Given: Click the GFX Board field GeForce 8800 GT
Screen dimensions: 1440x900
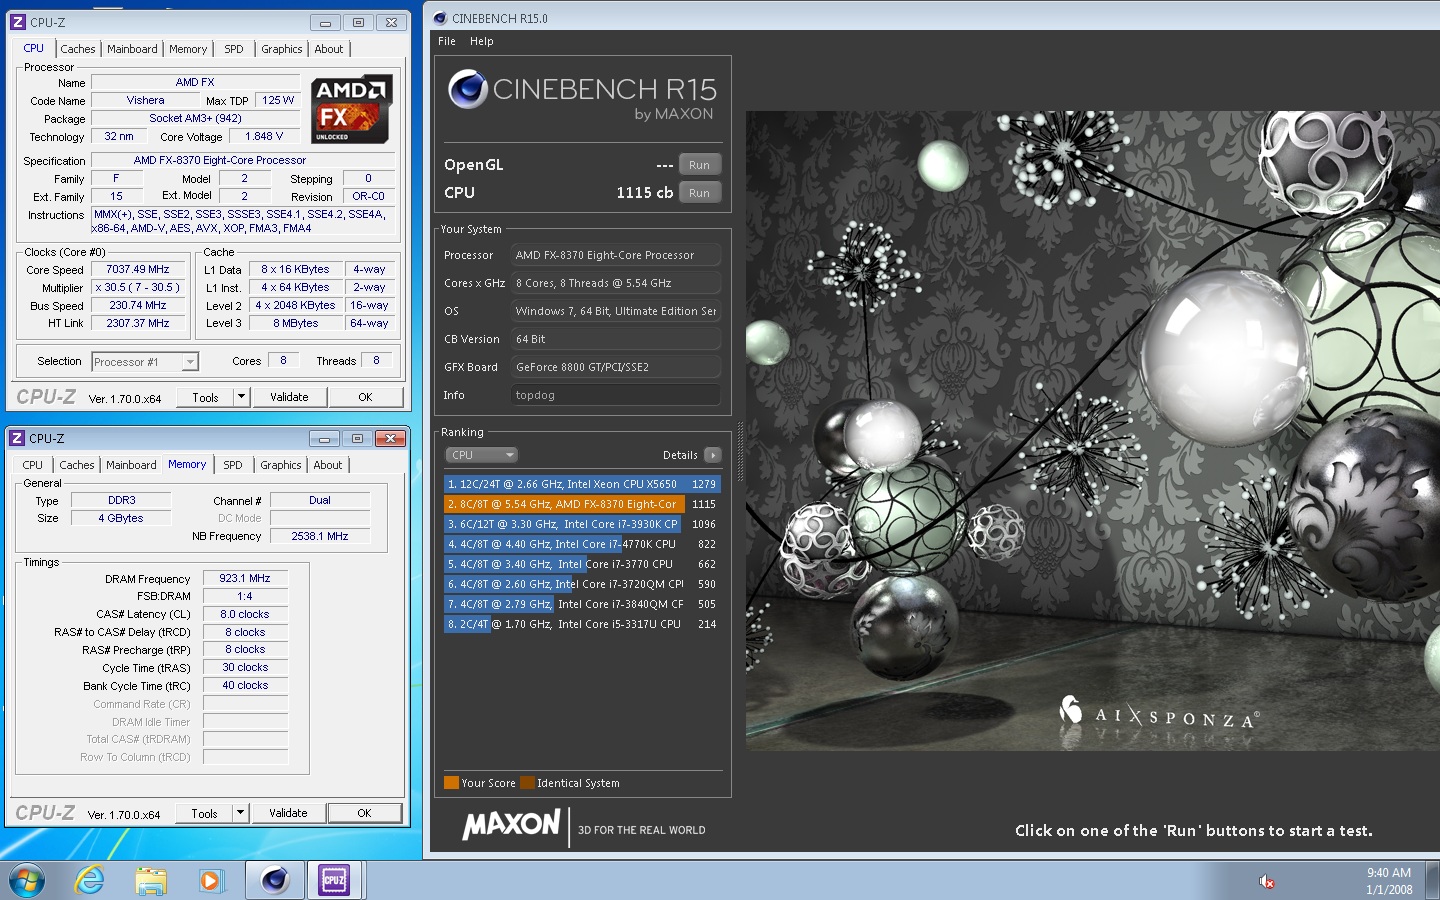Looking at the screenshot, I should [616, 367].
